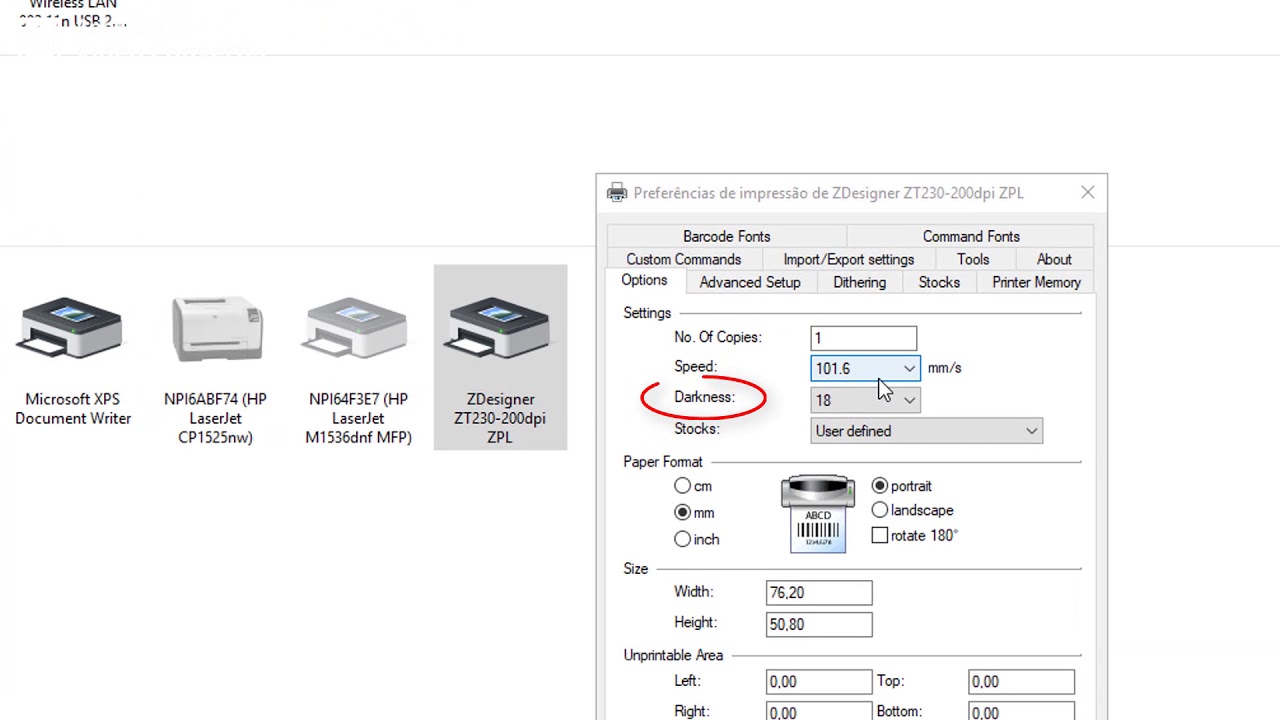Click the mm/s speed unit text
This screenshot has width=1280, height=720.
point(944,368)
